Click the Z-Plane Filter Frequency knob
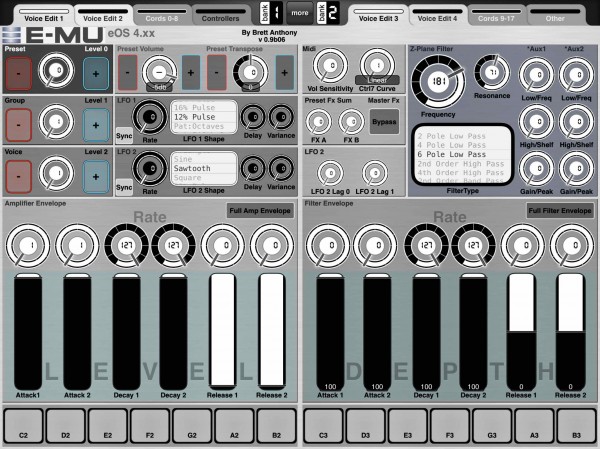The width and height of the screenshot is (600, 449). (x=438, y=82)
